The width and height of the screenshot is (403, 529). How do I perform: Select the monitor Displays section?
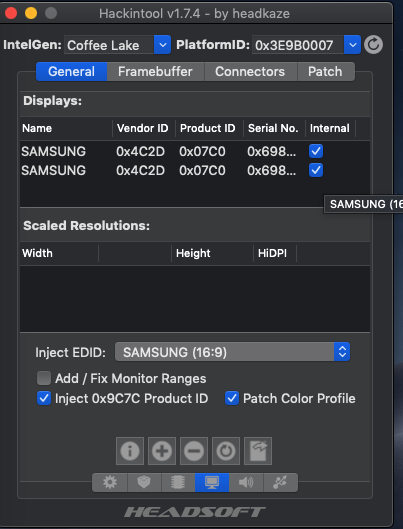click(212, 482)
